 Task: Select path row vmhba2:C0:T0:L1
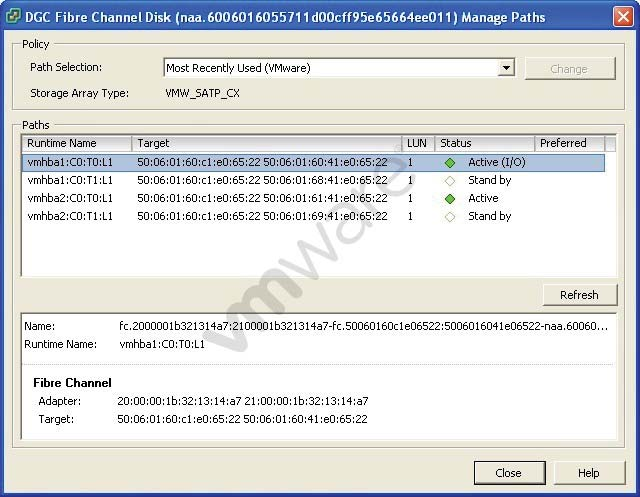[313, 198]
